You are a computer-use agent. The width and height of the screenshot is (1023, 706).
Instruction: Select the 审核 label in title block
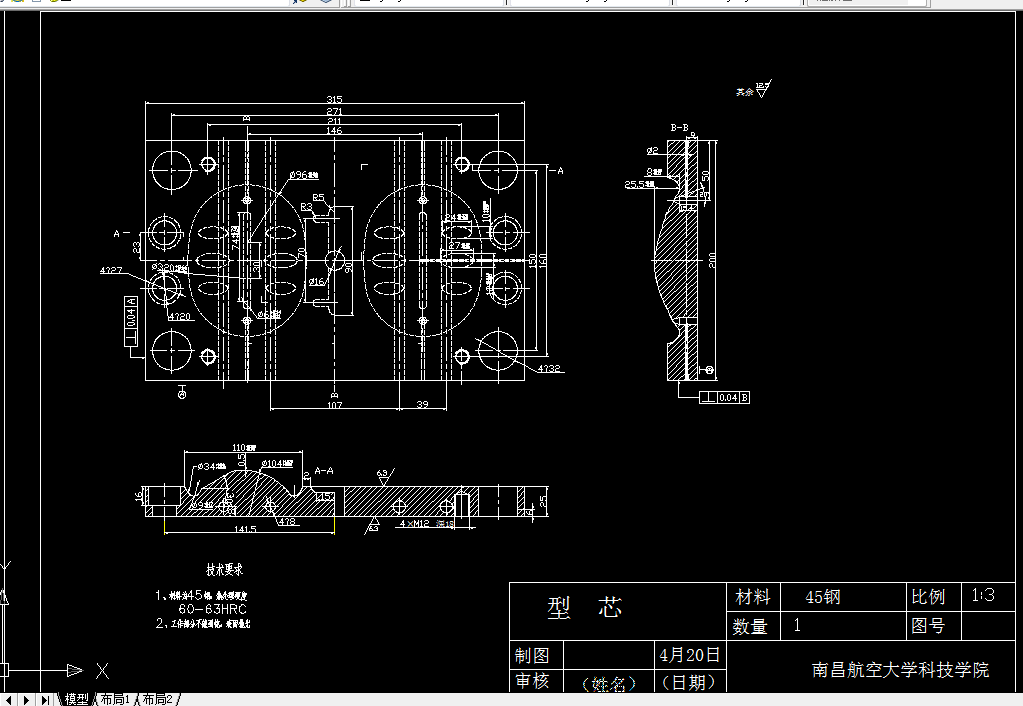click(532, 681)
